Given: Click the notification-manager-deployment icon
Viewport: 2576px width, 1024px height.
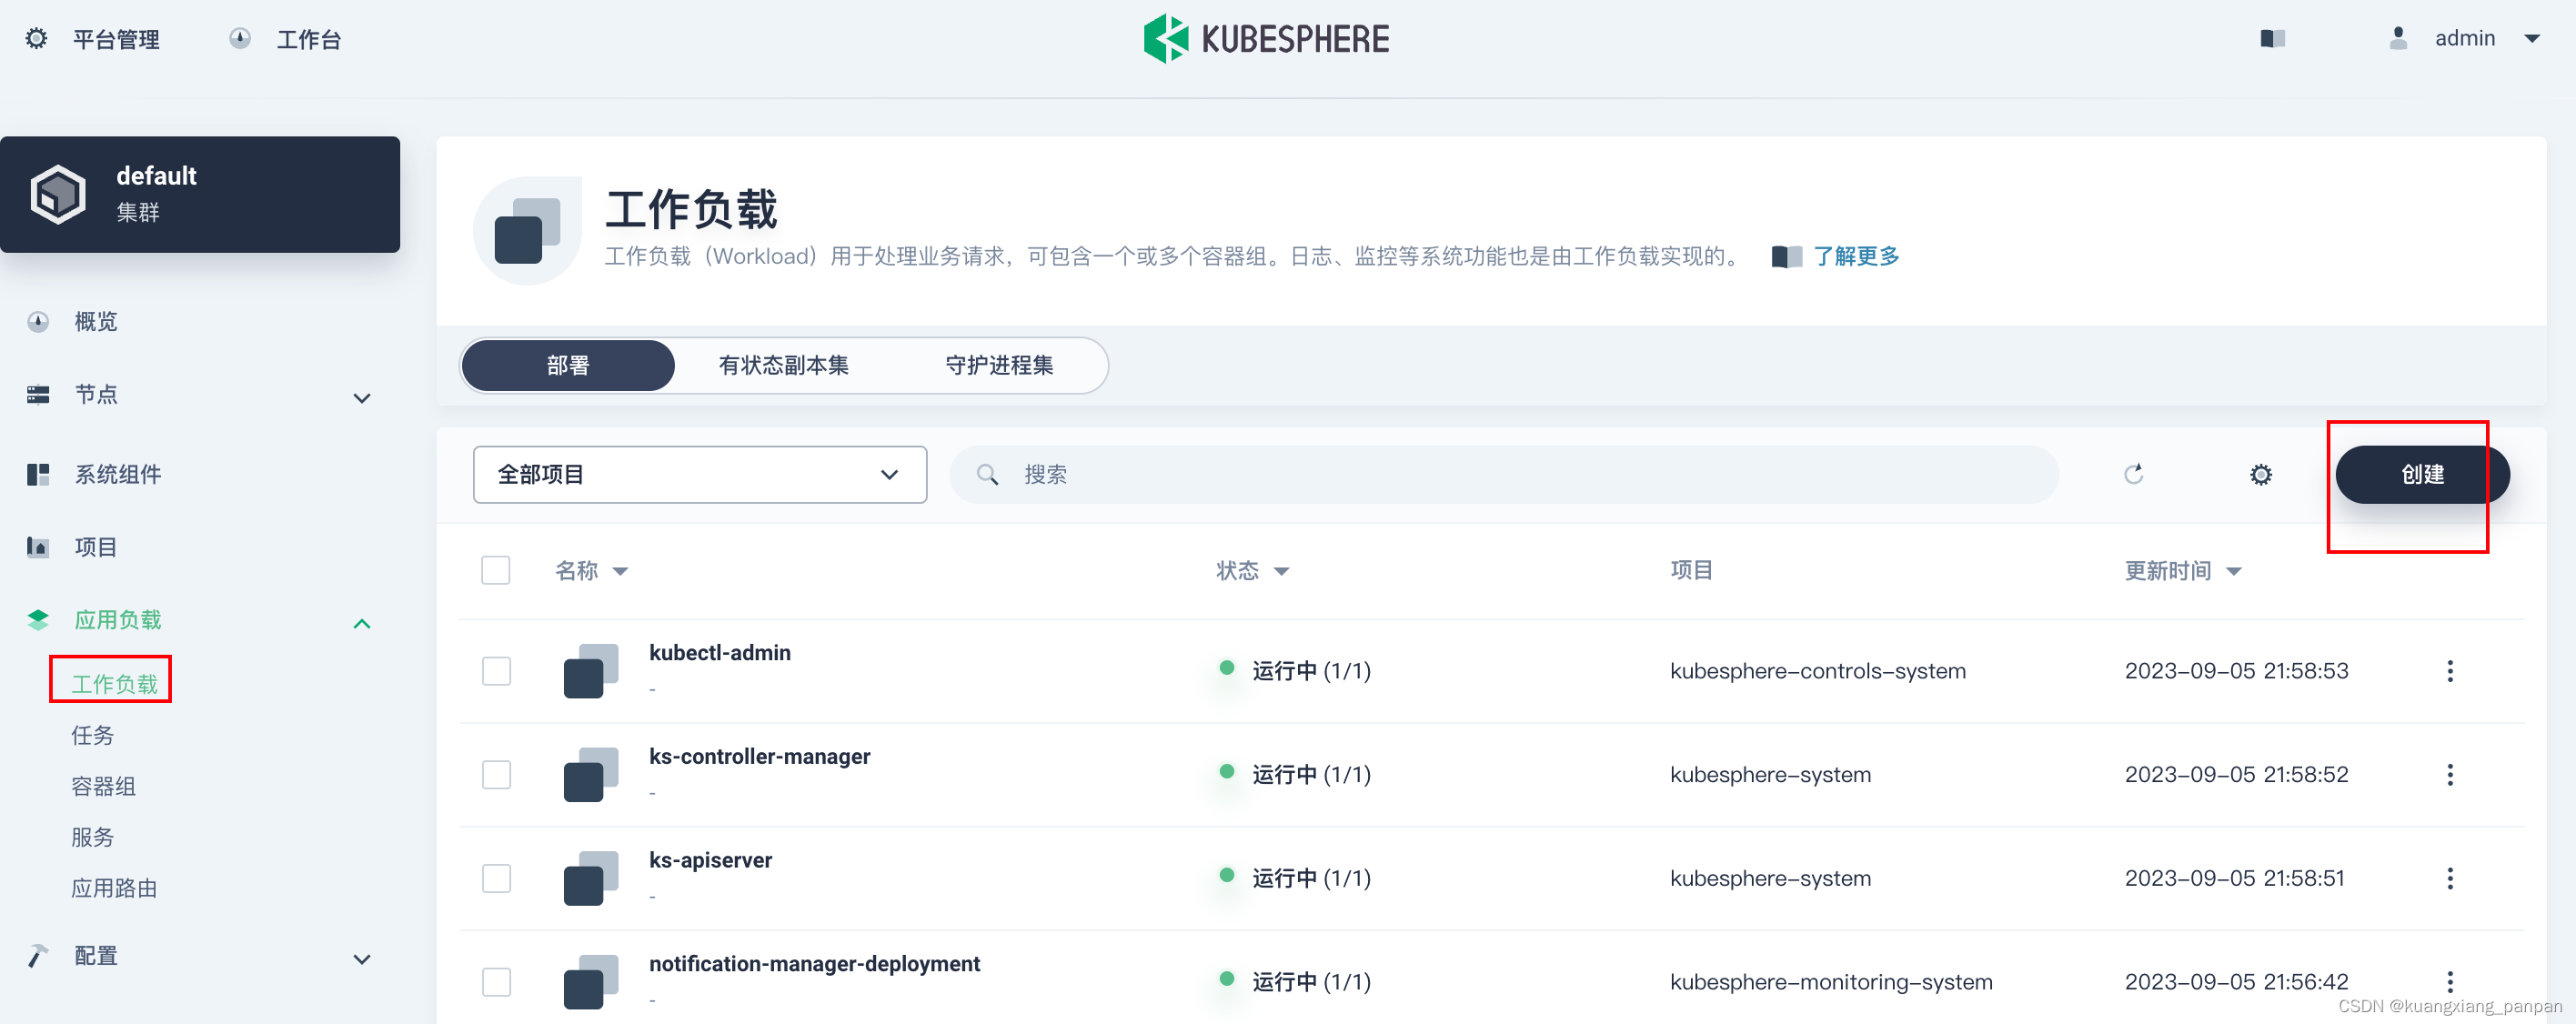Looking at the screenshot, I should pyautogui.click(x=591, y=982).
